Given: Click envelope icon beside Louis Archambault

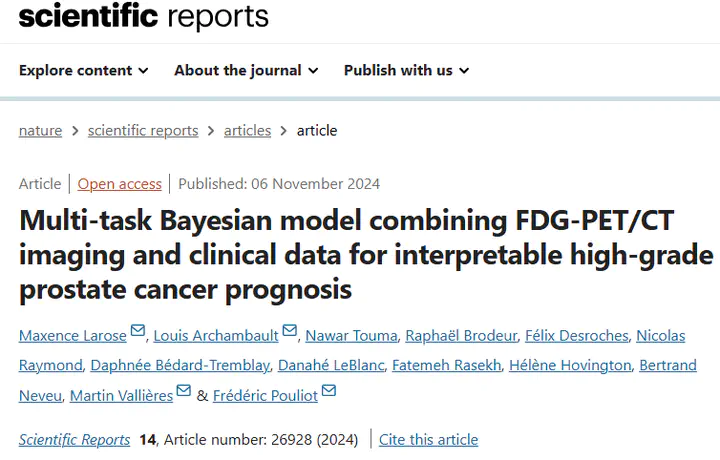Looking at the screenshot, I should point(289,330).
